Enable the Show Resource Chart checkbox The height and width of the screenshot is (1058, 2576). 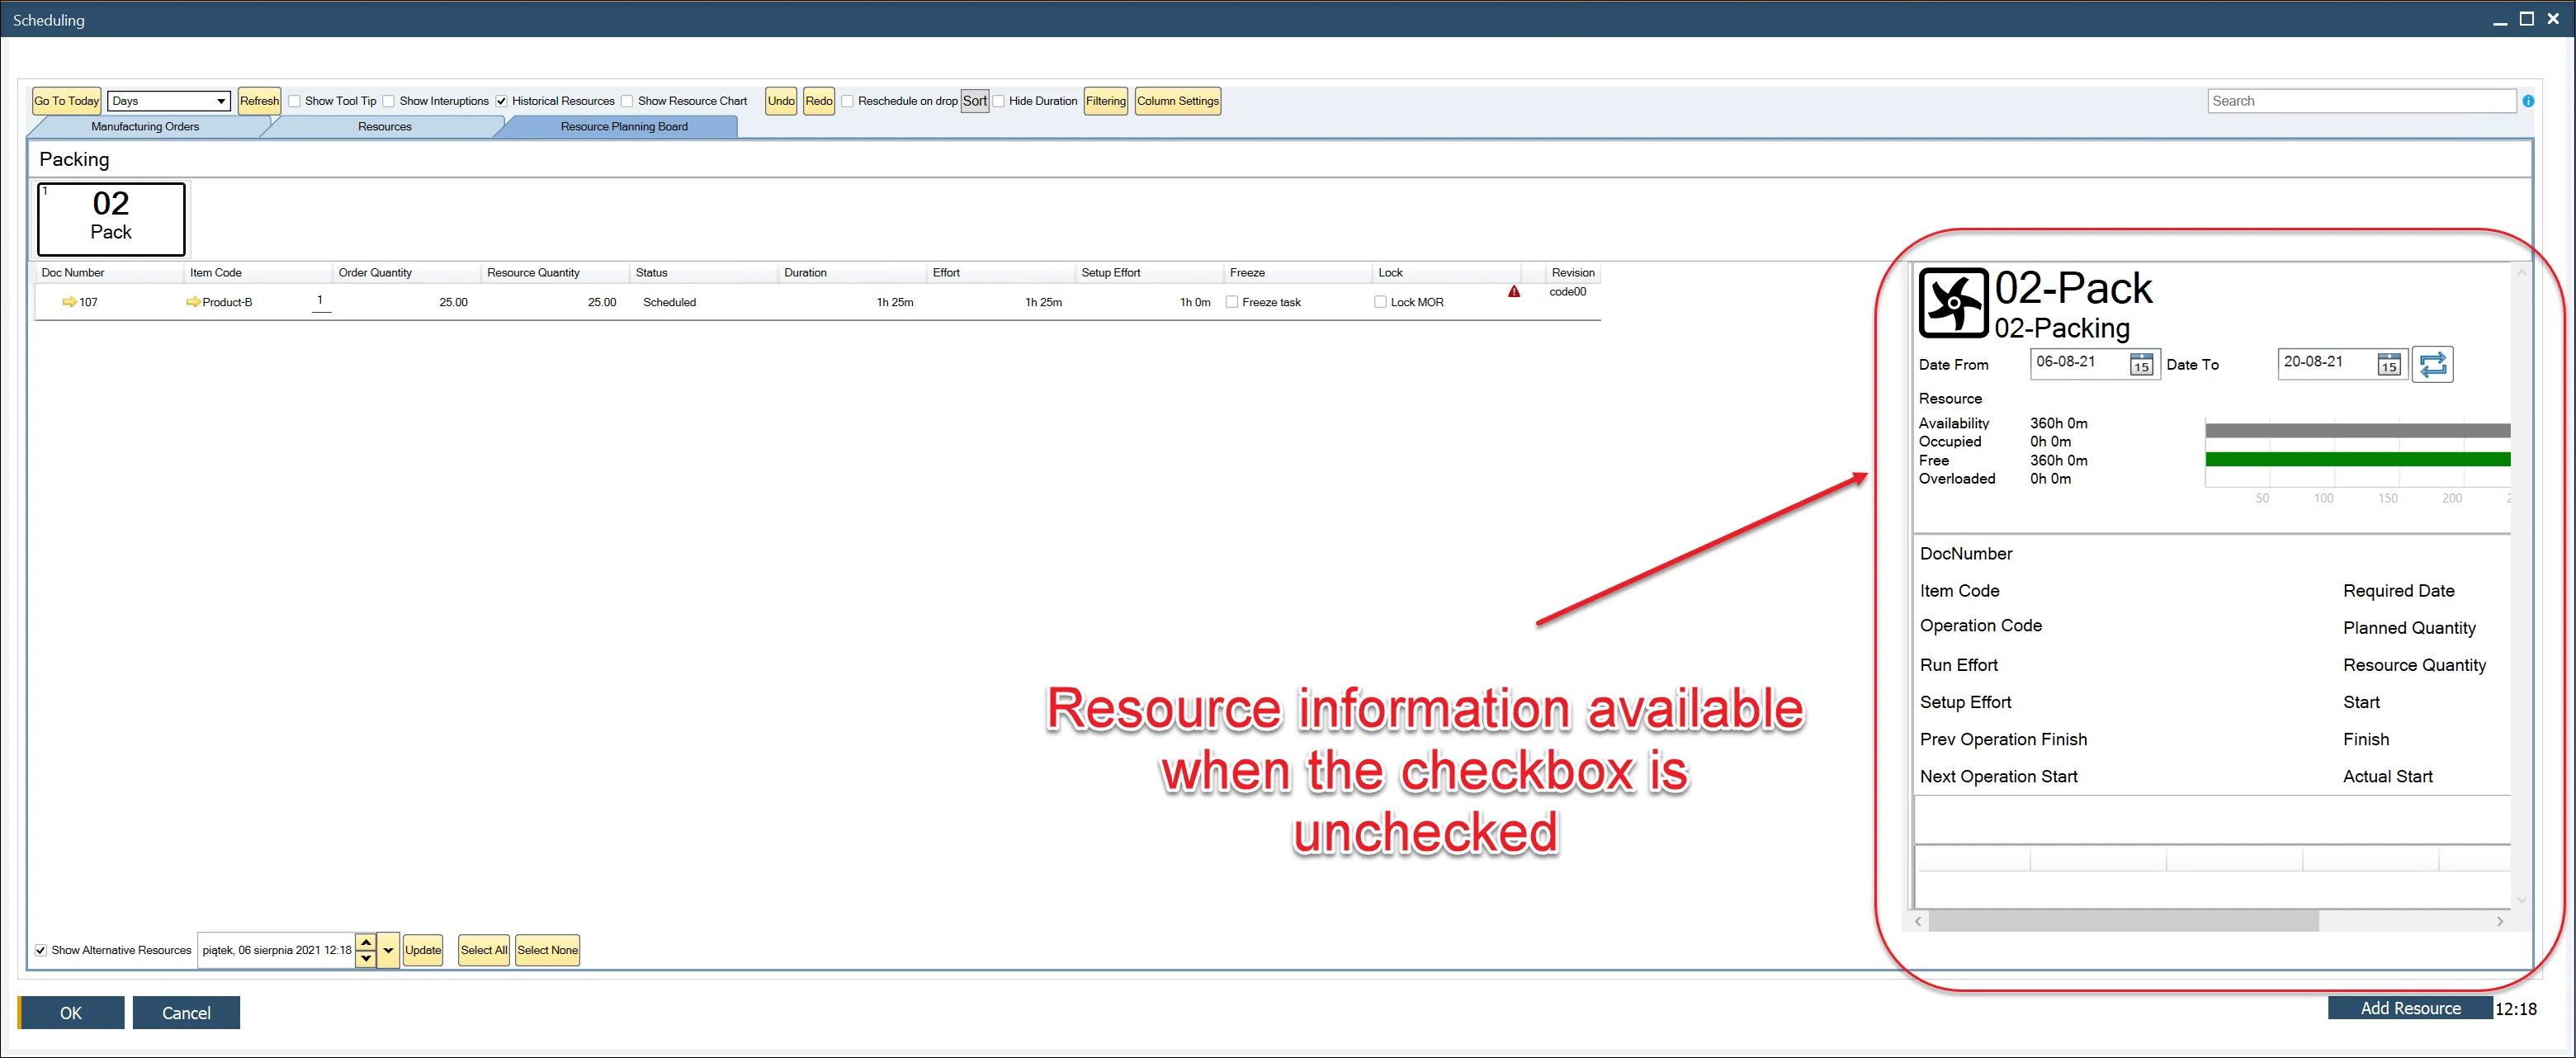pyautogui.click(x=626, y=100)
